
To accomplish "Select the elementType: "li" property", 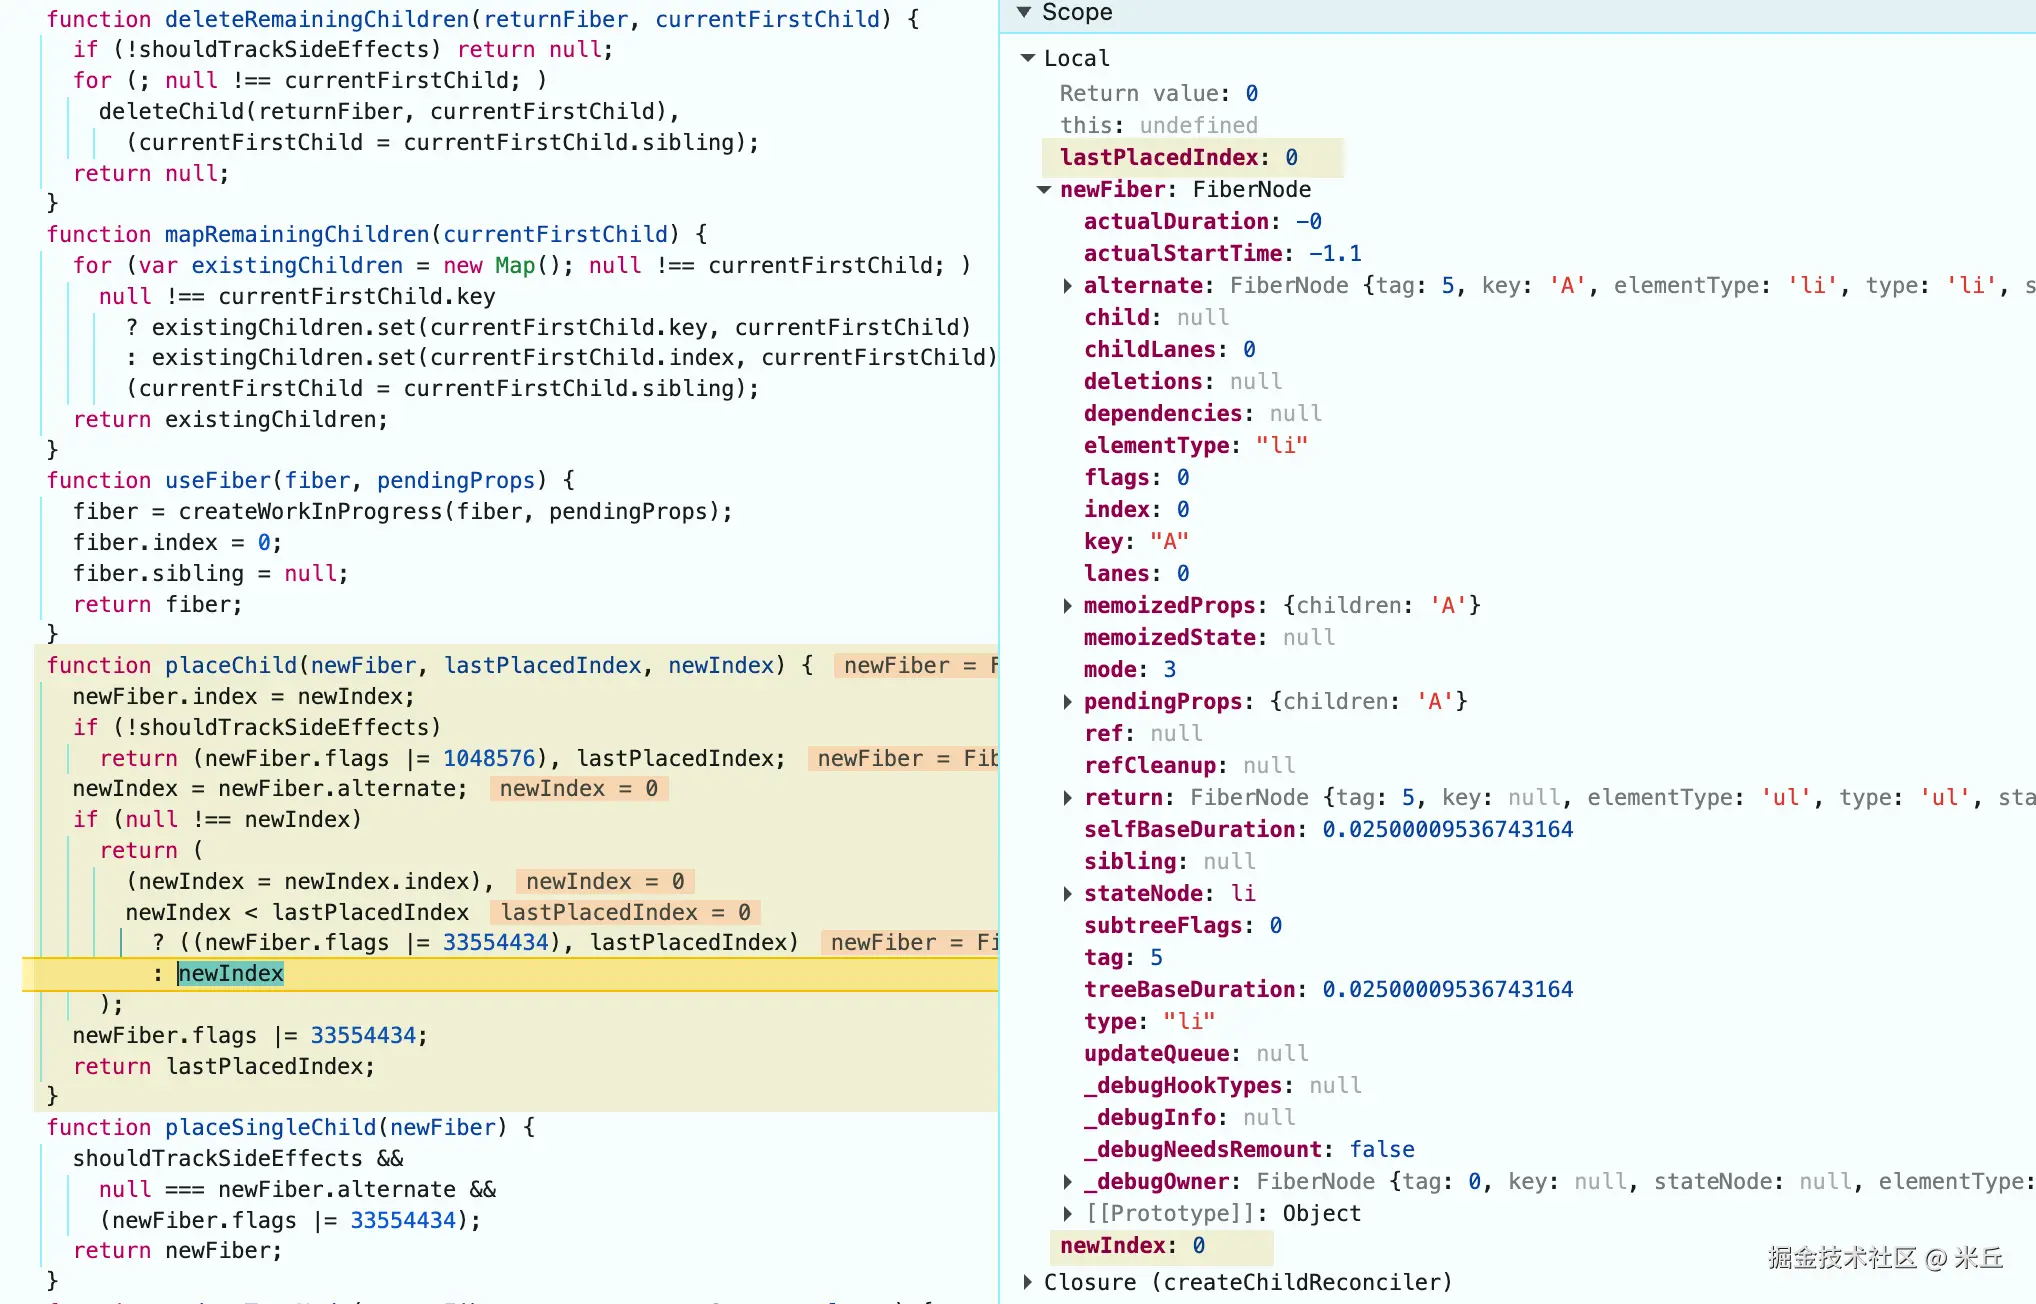I will [x=1196, y=446].
